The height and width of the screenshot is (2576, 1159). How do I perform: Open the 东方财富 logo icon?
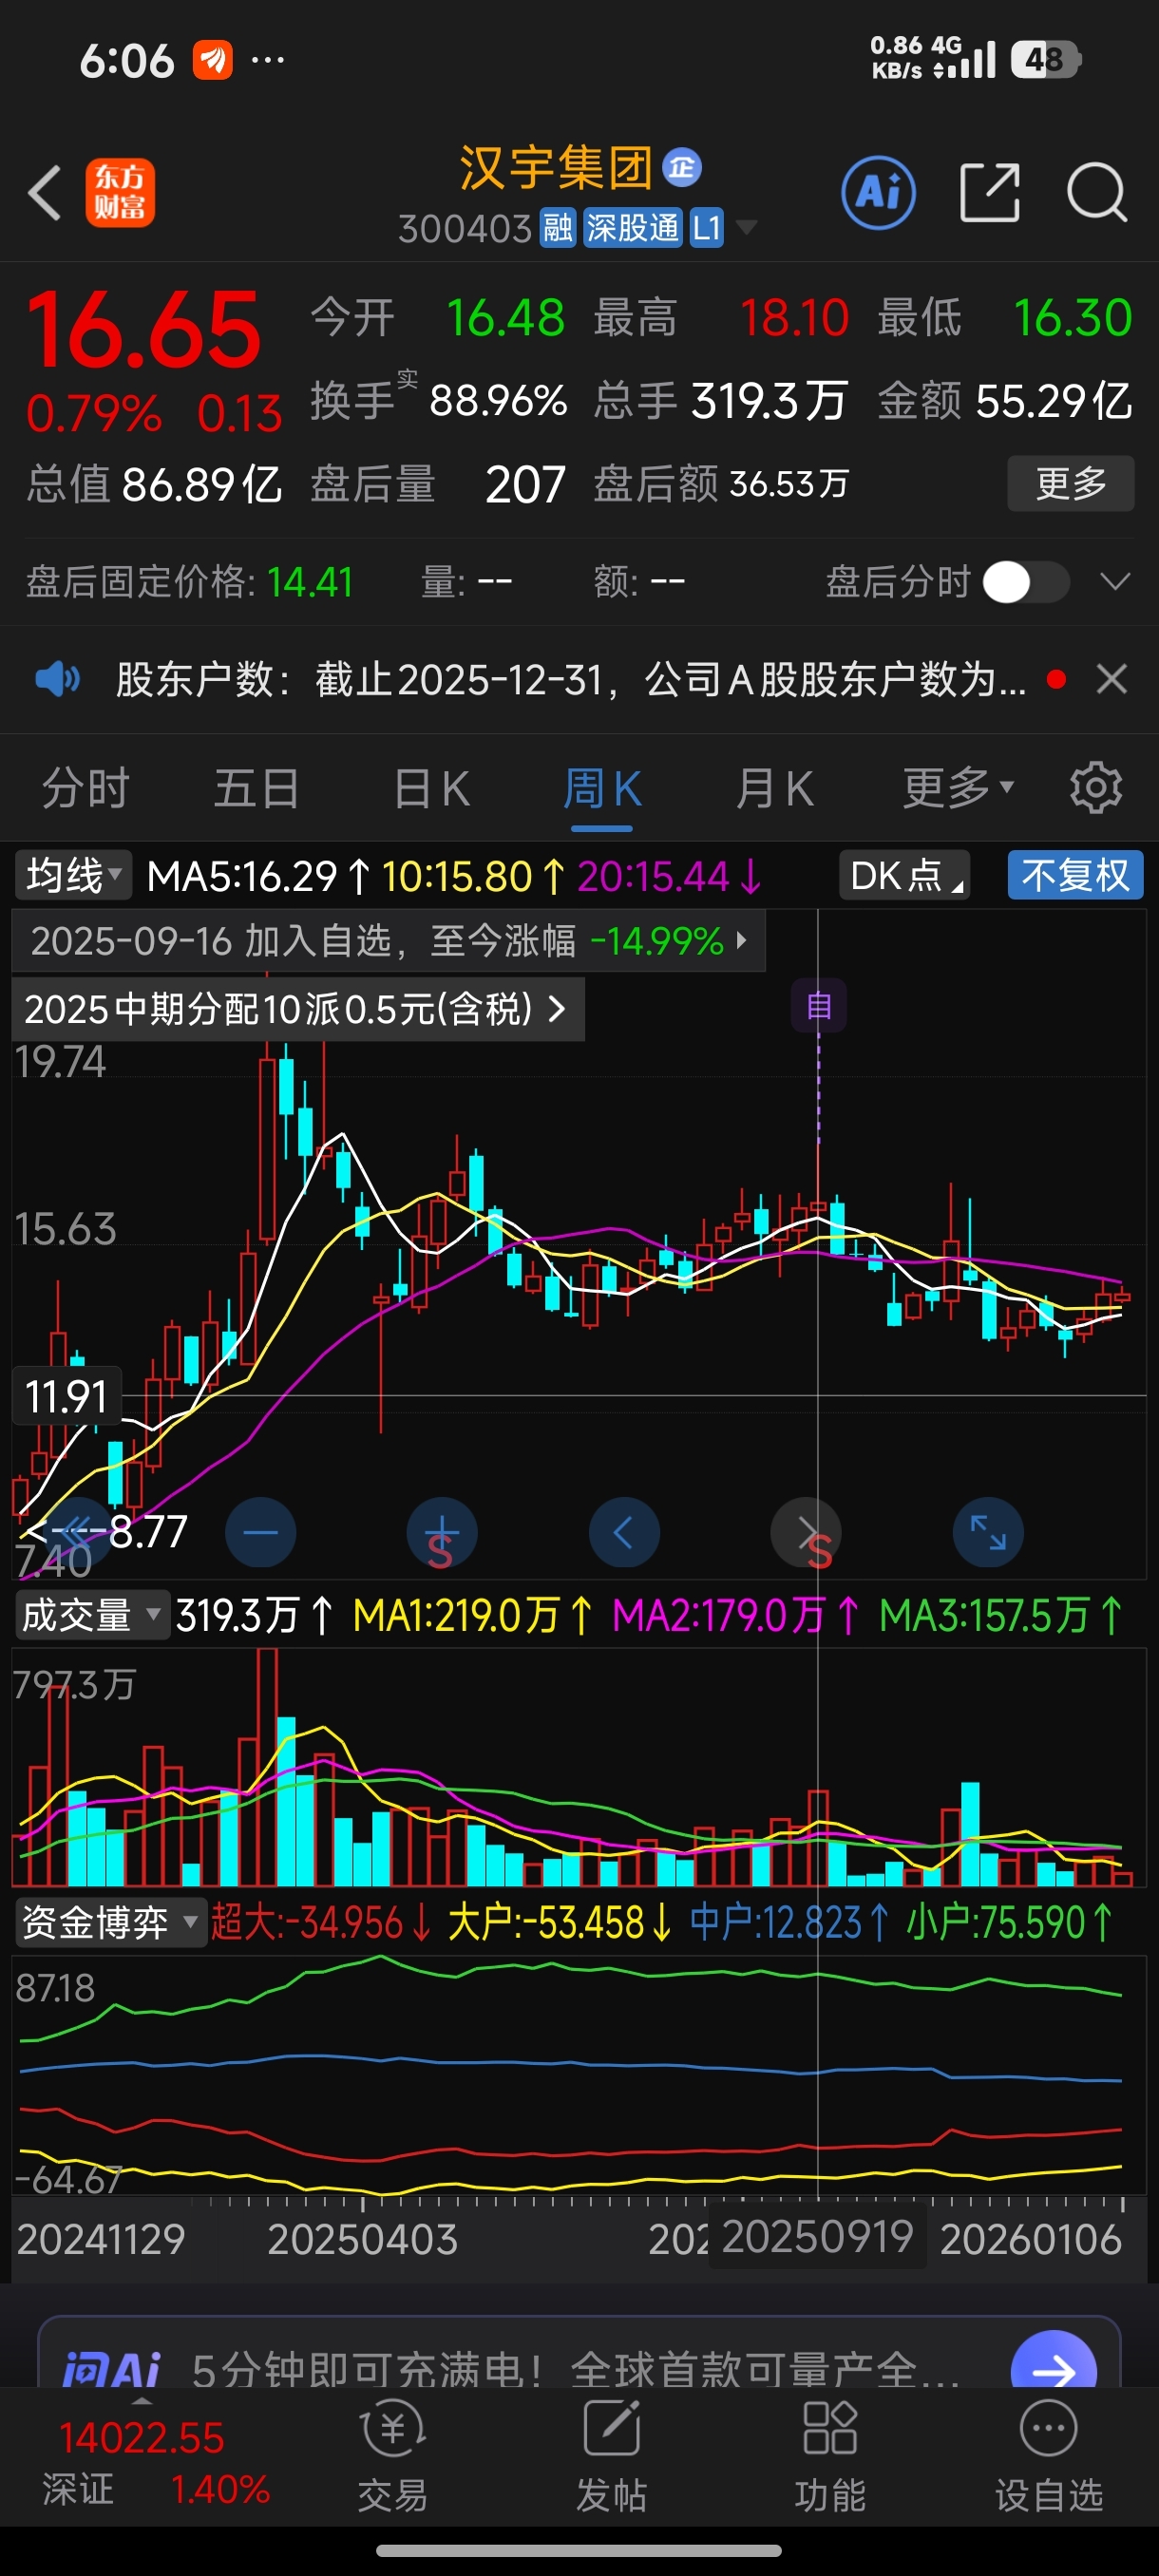pyautogui.click(x=120, y=192)
